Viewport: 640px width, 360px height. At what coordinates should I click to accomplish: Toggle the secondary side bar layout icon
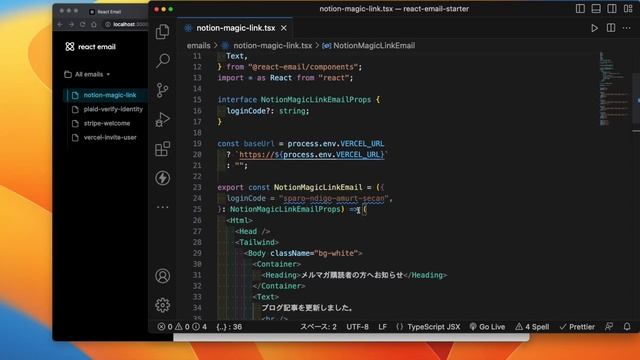[612, 9]
